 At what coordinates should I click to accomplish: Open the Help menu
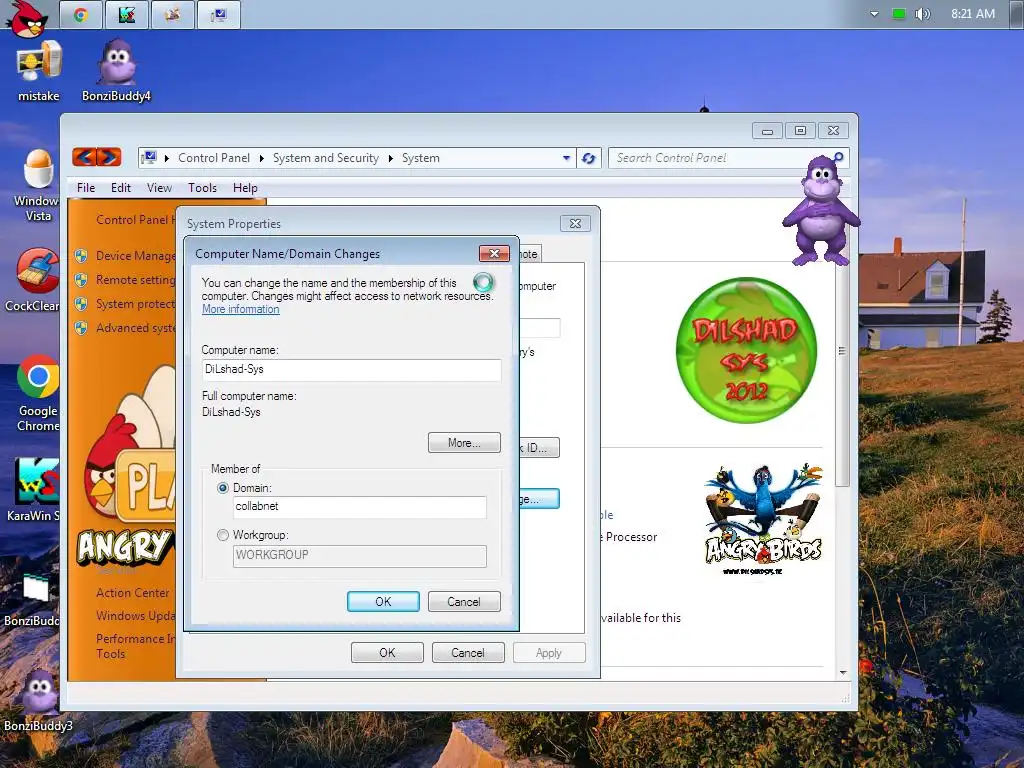(245, 188)
